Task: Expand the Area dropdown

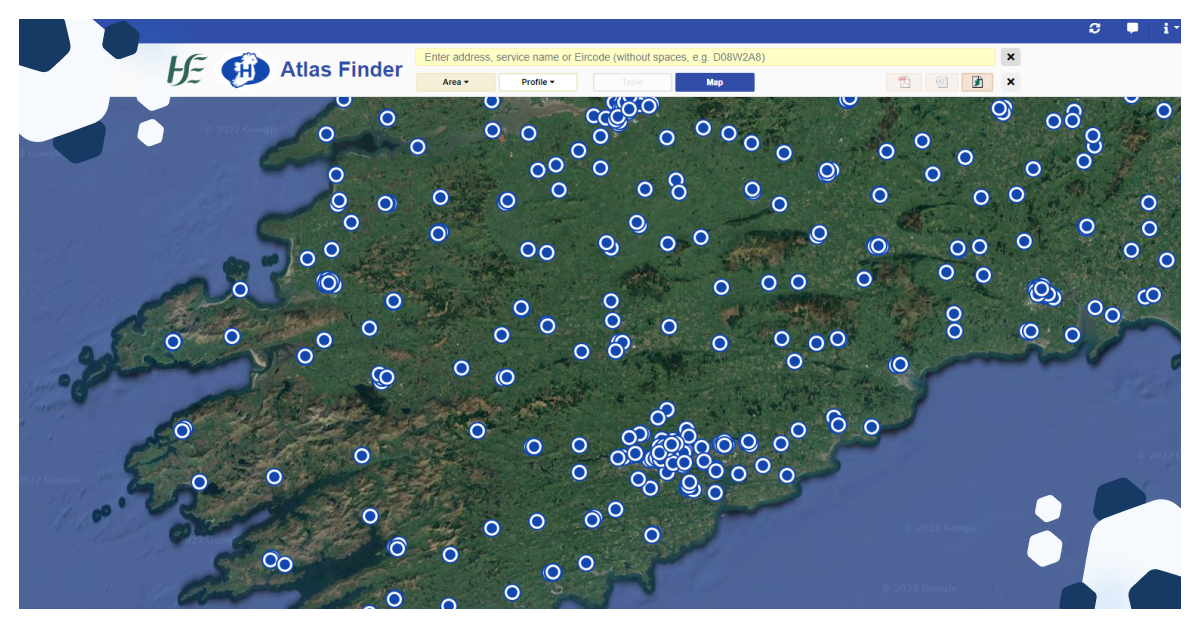Action: [x=455, y=82]
